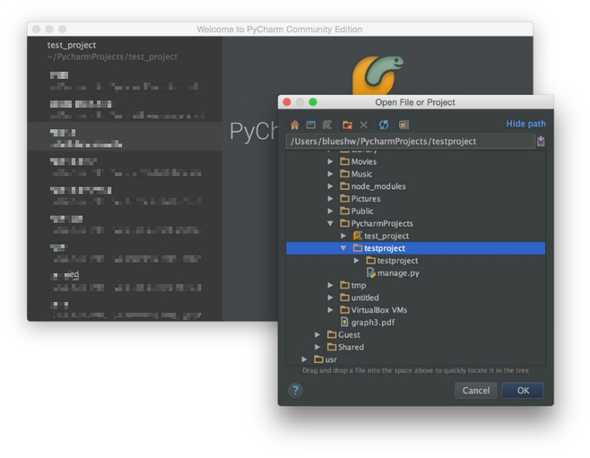
Task: Expand the test_project tree node
Action: click(343, 236)
